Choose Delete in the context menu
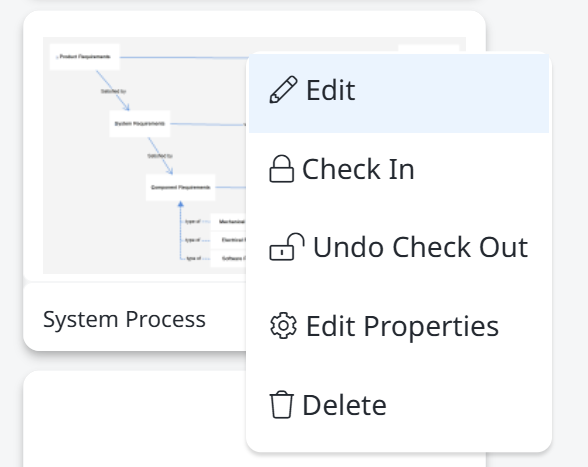The image size is (588, 467). pyautogui.click(x=399, y=405)
